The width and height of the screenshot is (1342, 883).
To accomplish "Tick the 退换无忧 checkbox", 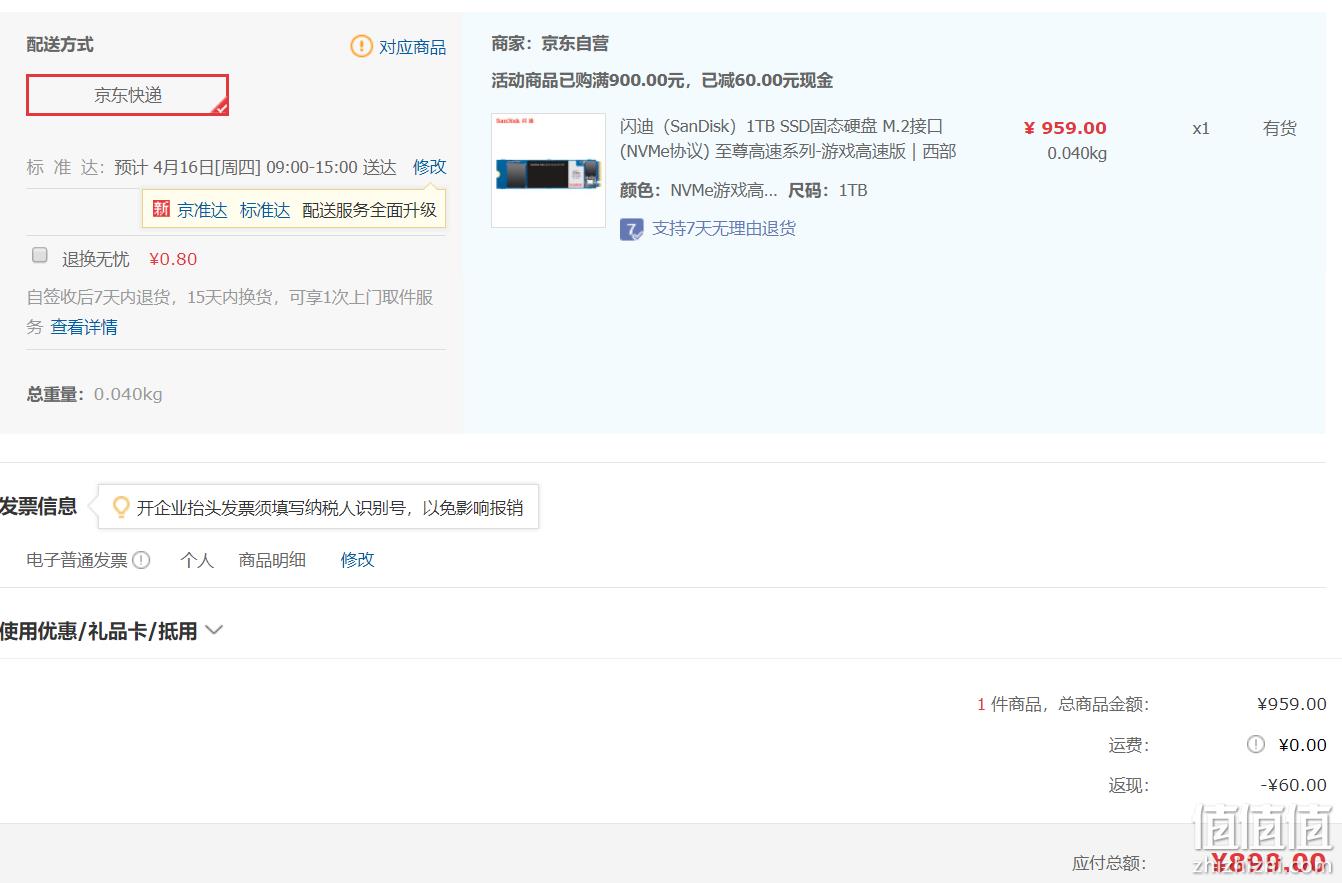I will 40,255.
